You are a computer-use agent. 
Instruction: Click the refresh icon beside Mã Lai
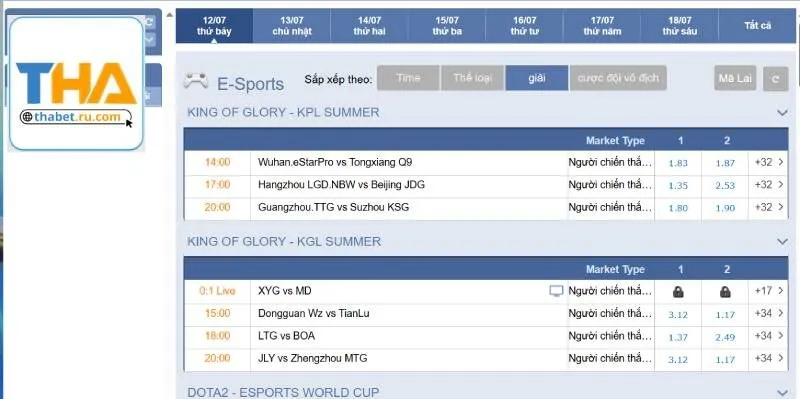776,79
